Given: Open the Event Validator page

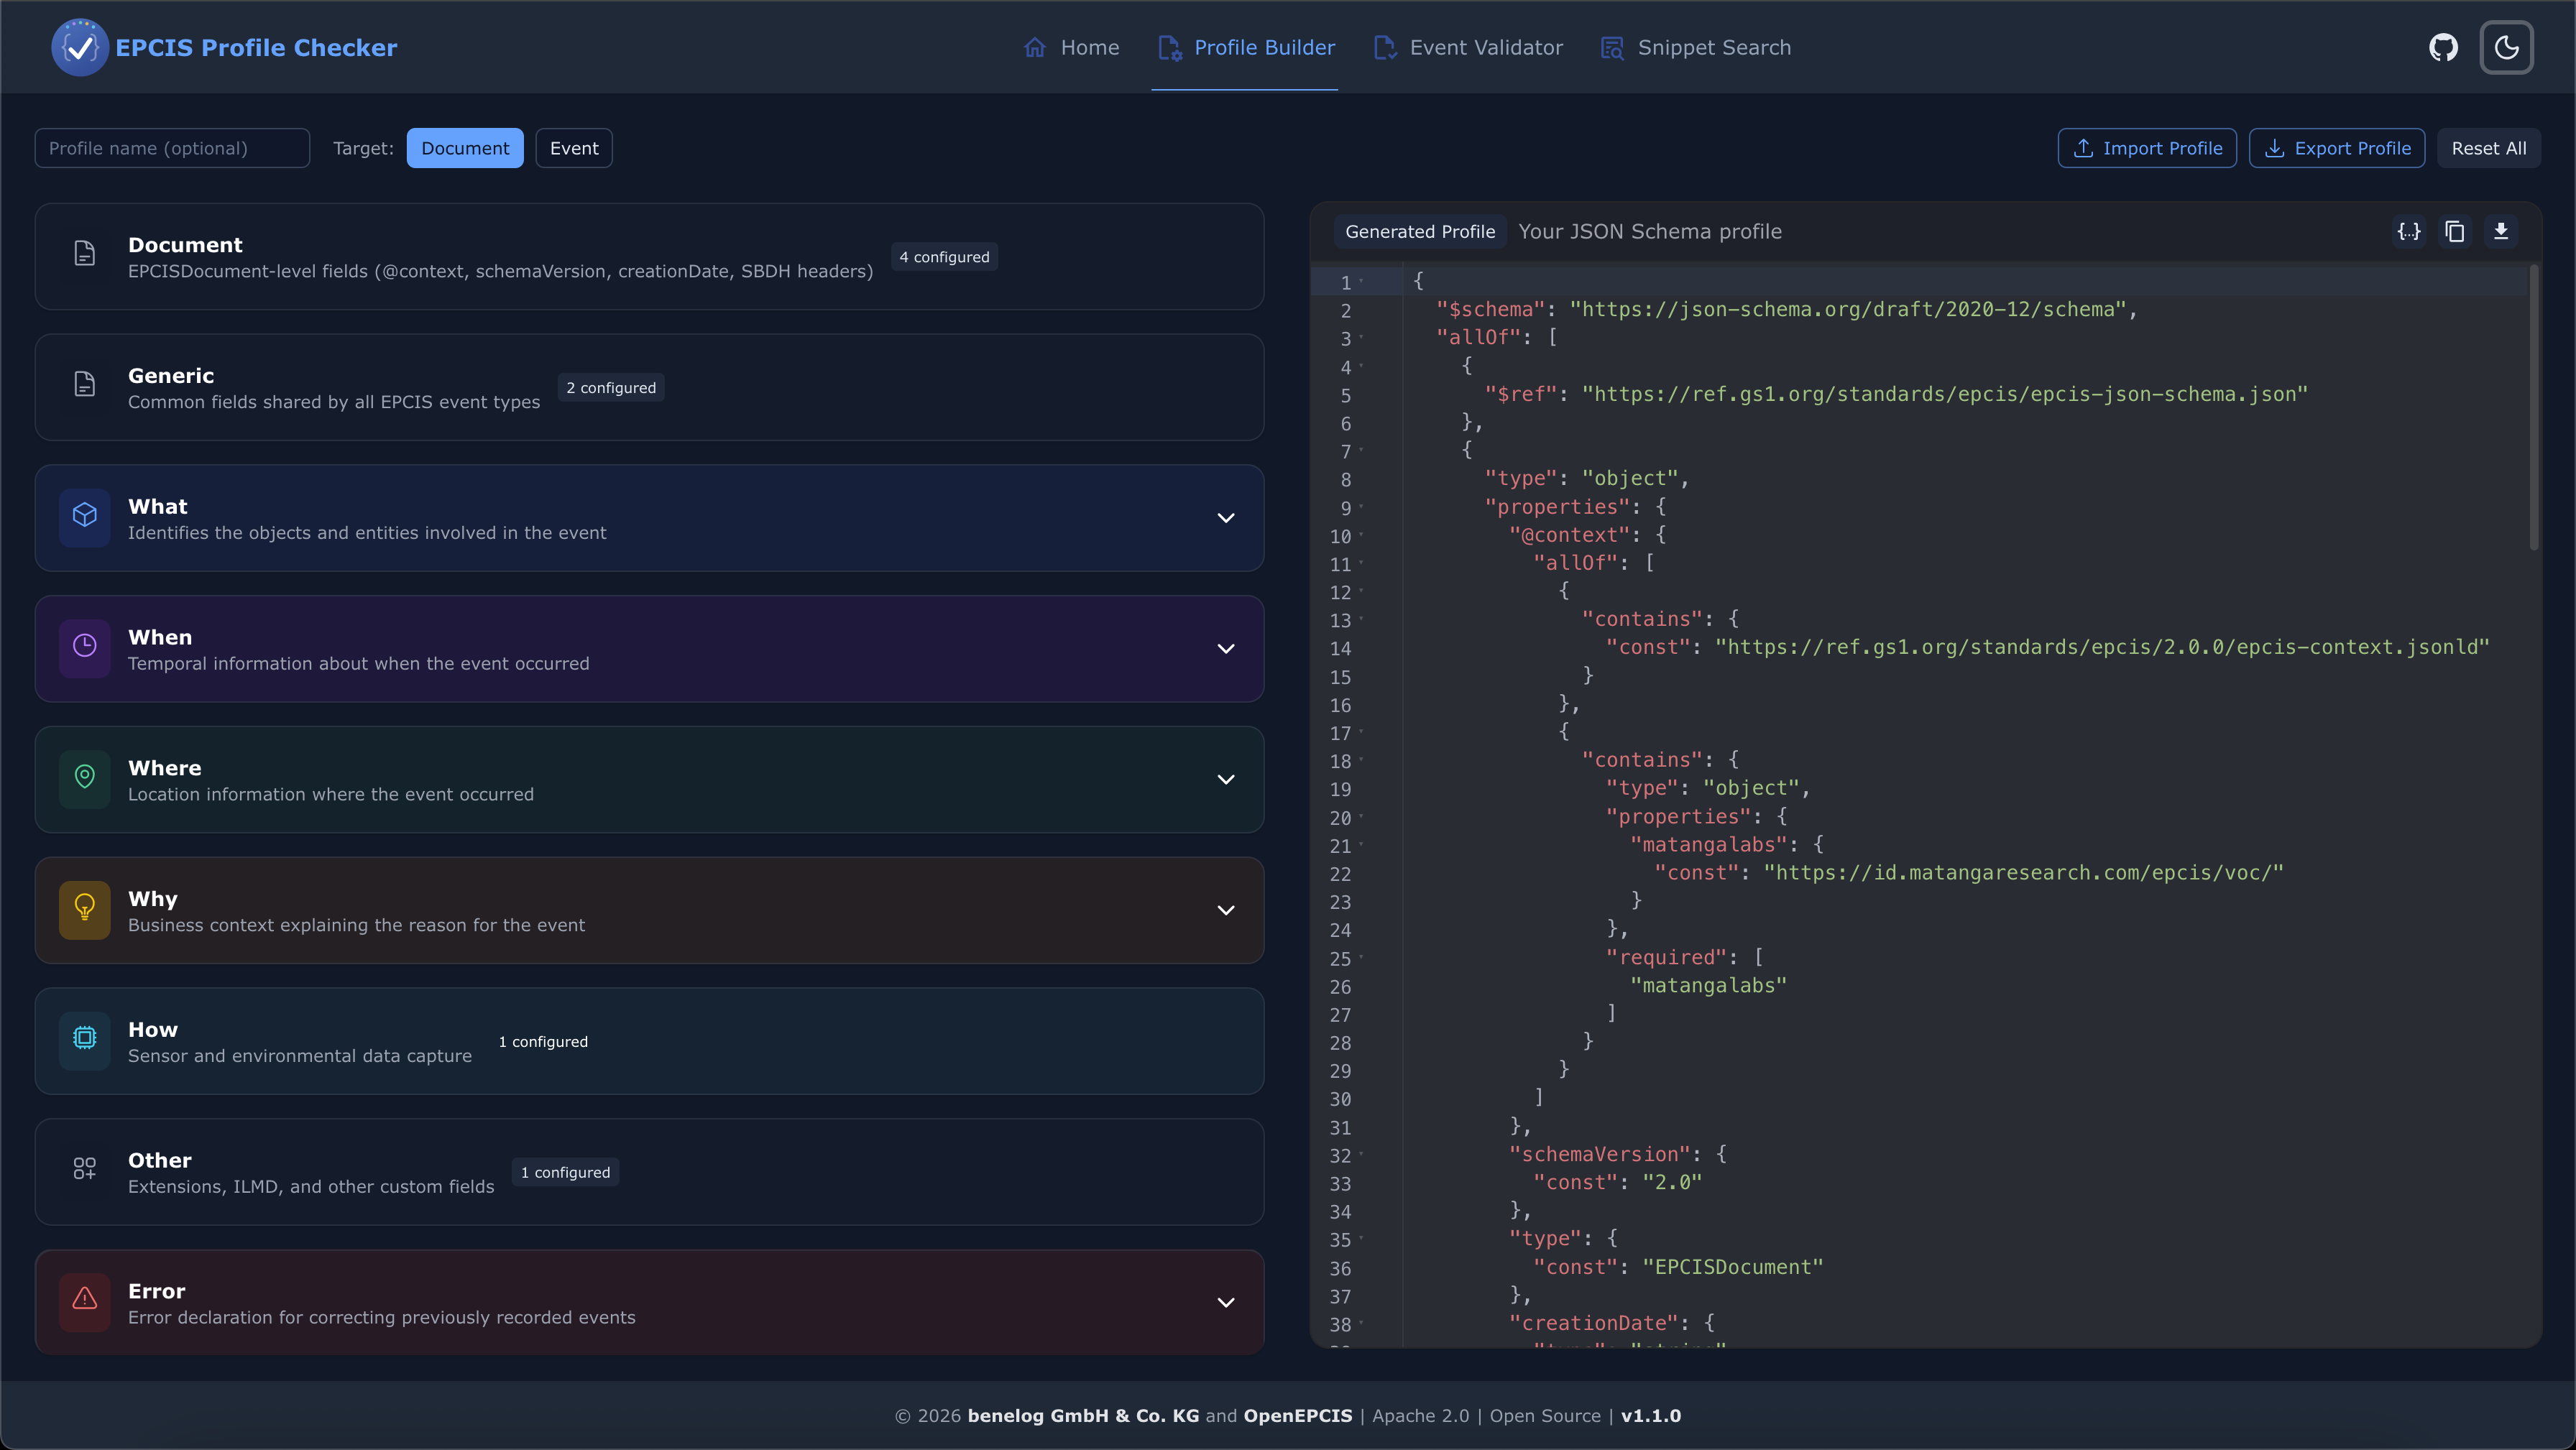Looking at the screenshot, I should (x=1468, y=47).
